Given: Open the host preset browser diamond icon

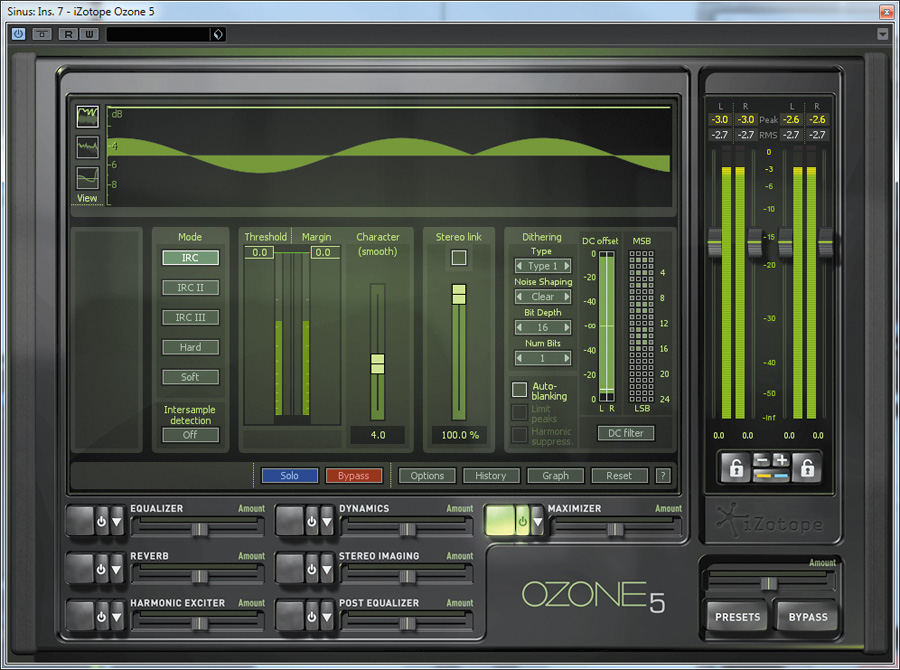Looking at the screenshot, I should [218, 34].
